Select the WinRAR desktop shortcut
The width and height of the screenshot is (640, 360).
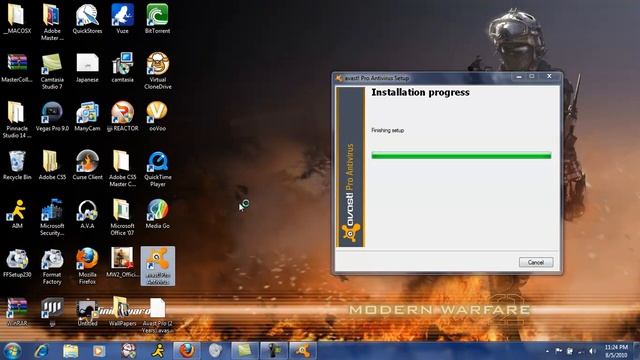point(17,311)
